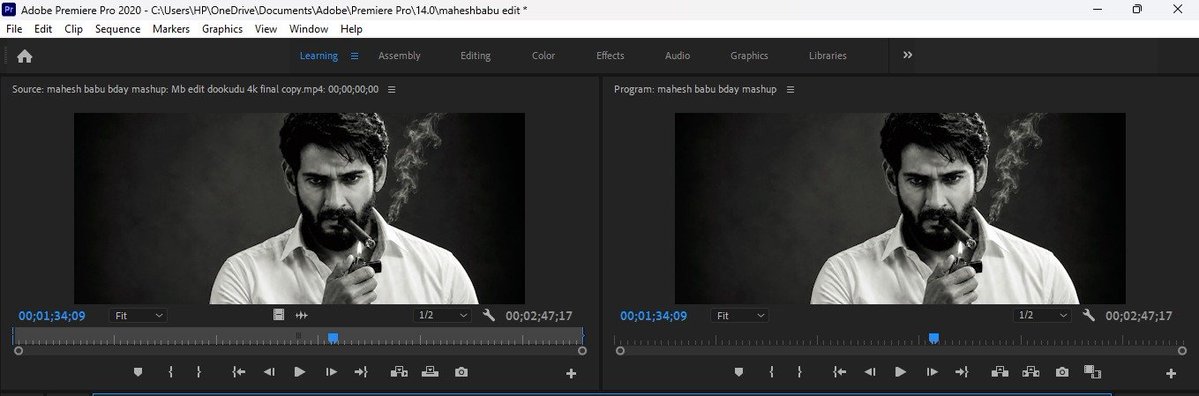Switch to Effects workspace
The height and width of the screenshot is (396, 1199).
pyautogui.click(x=610, y=56)
